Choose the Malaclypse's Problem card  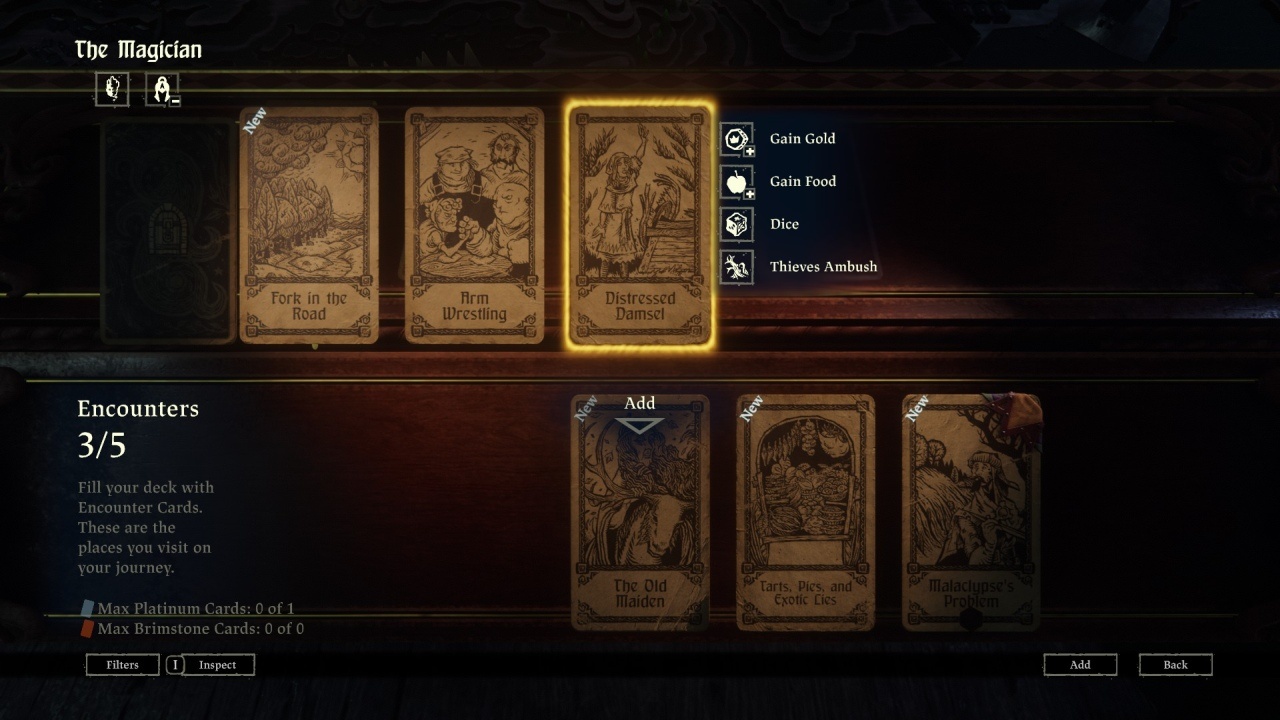tap(971, 512)
